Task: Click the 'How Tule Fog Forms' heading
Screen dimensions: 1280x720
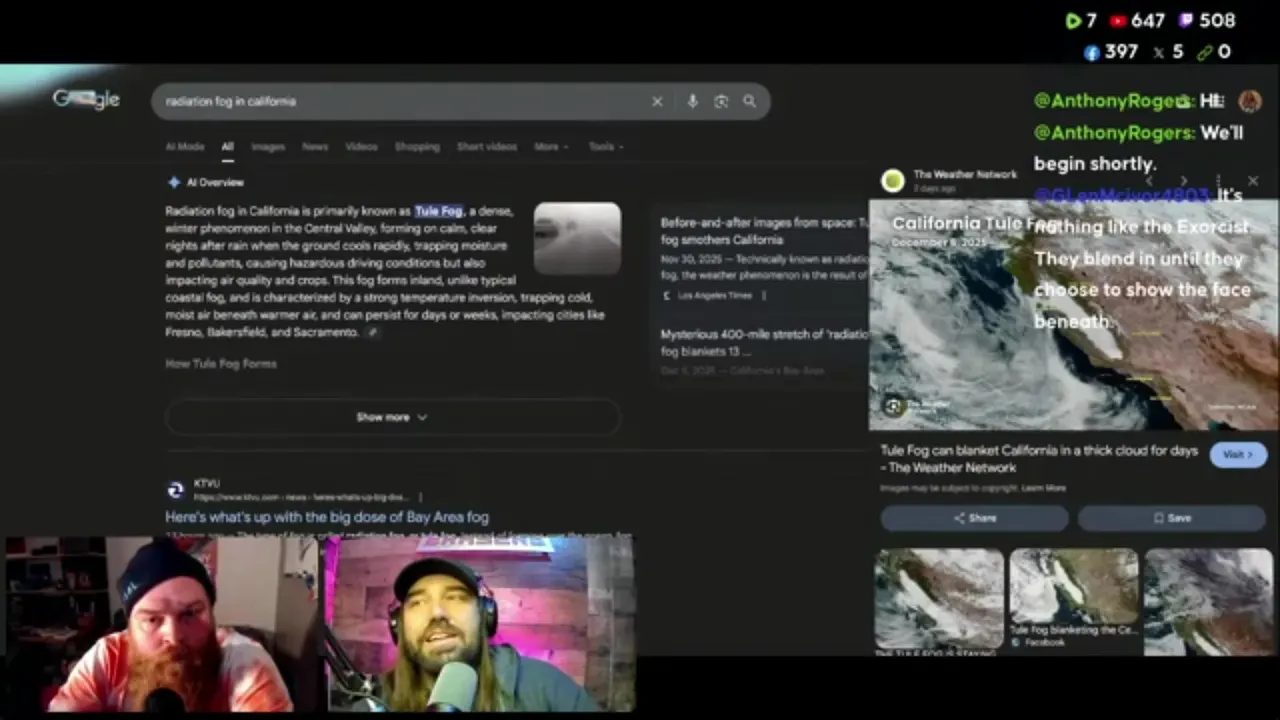Action: click(x=221, y=364)
